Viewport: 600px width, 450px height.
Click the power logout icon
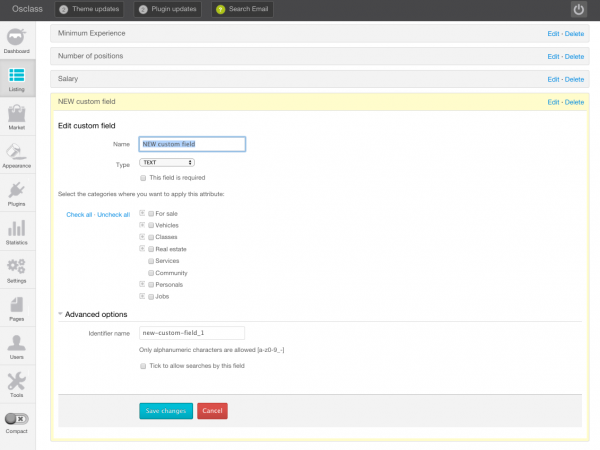tap(578, 9)
